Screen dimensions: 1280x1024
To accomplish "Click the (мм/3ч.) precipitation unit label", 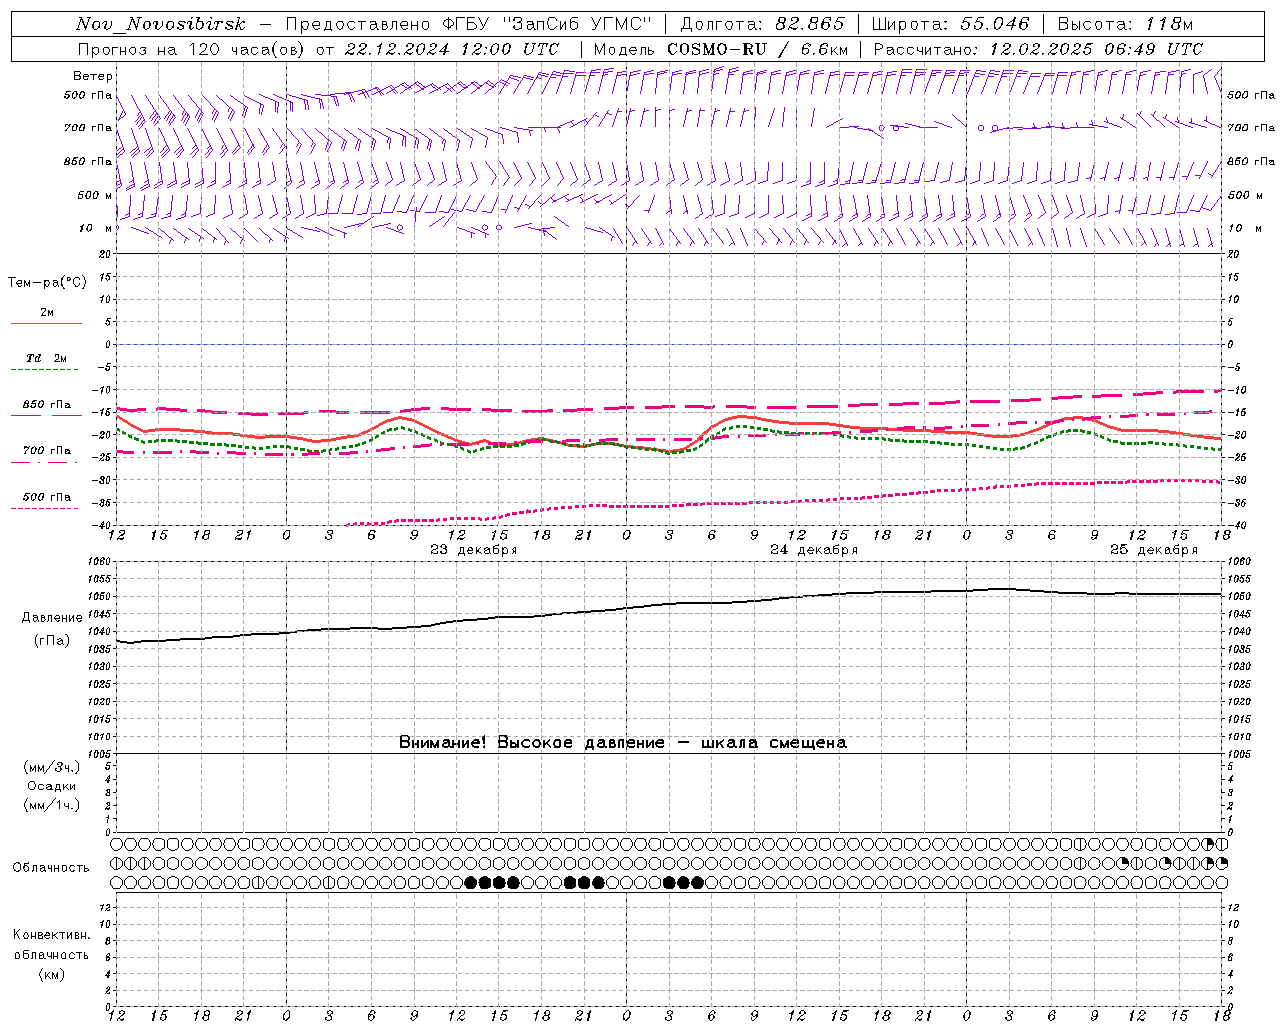I will click(x=52, y=767).
